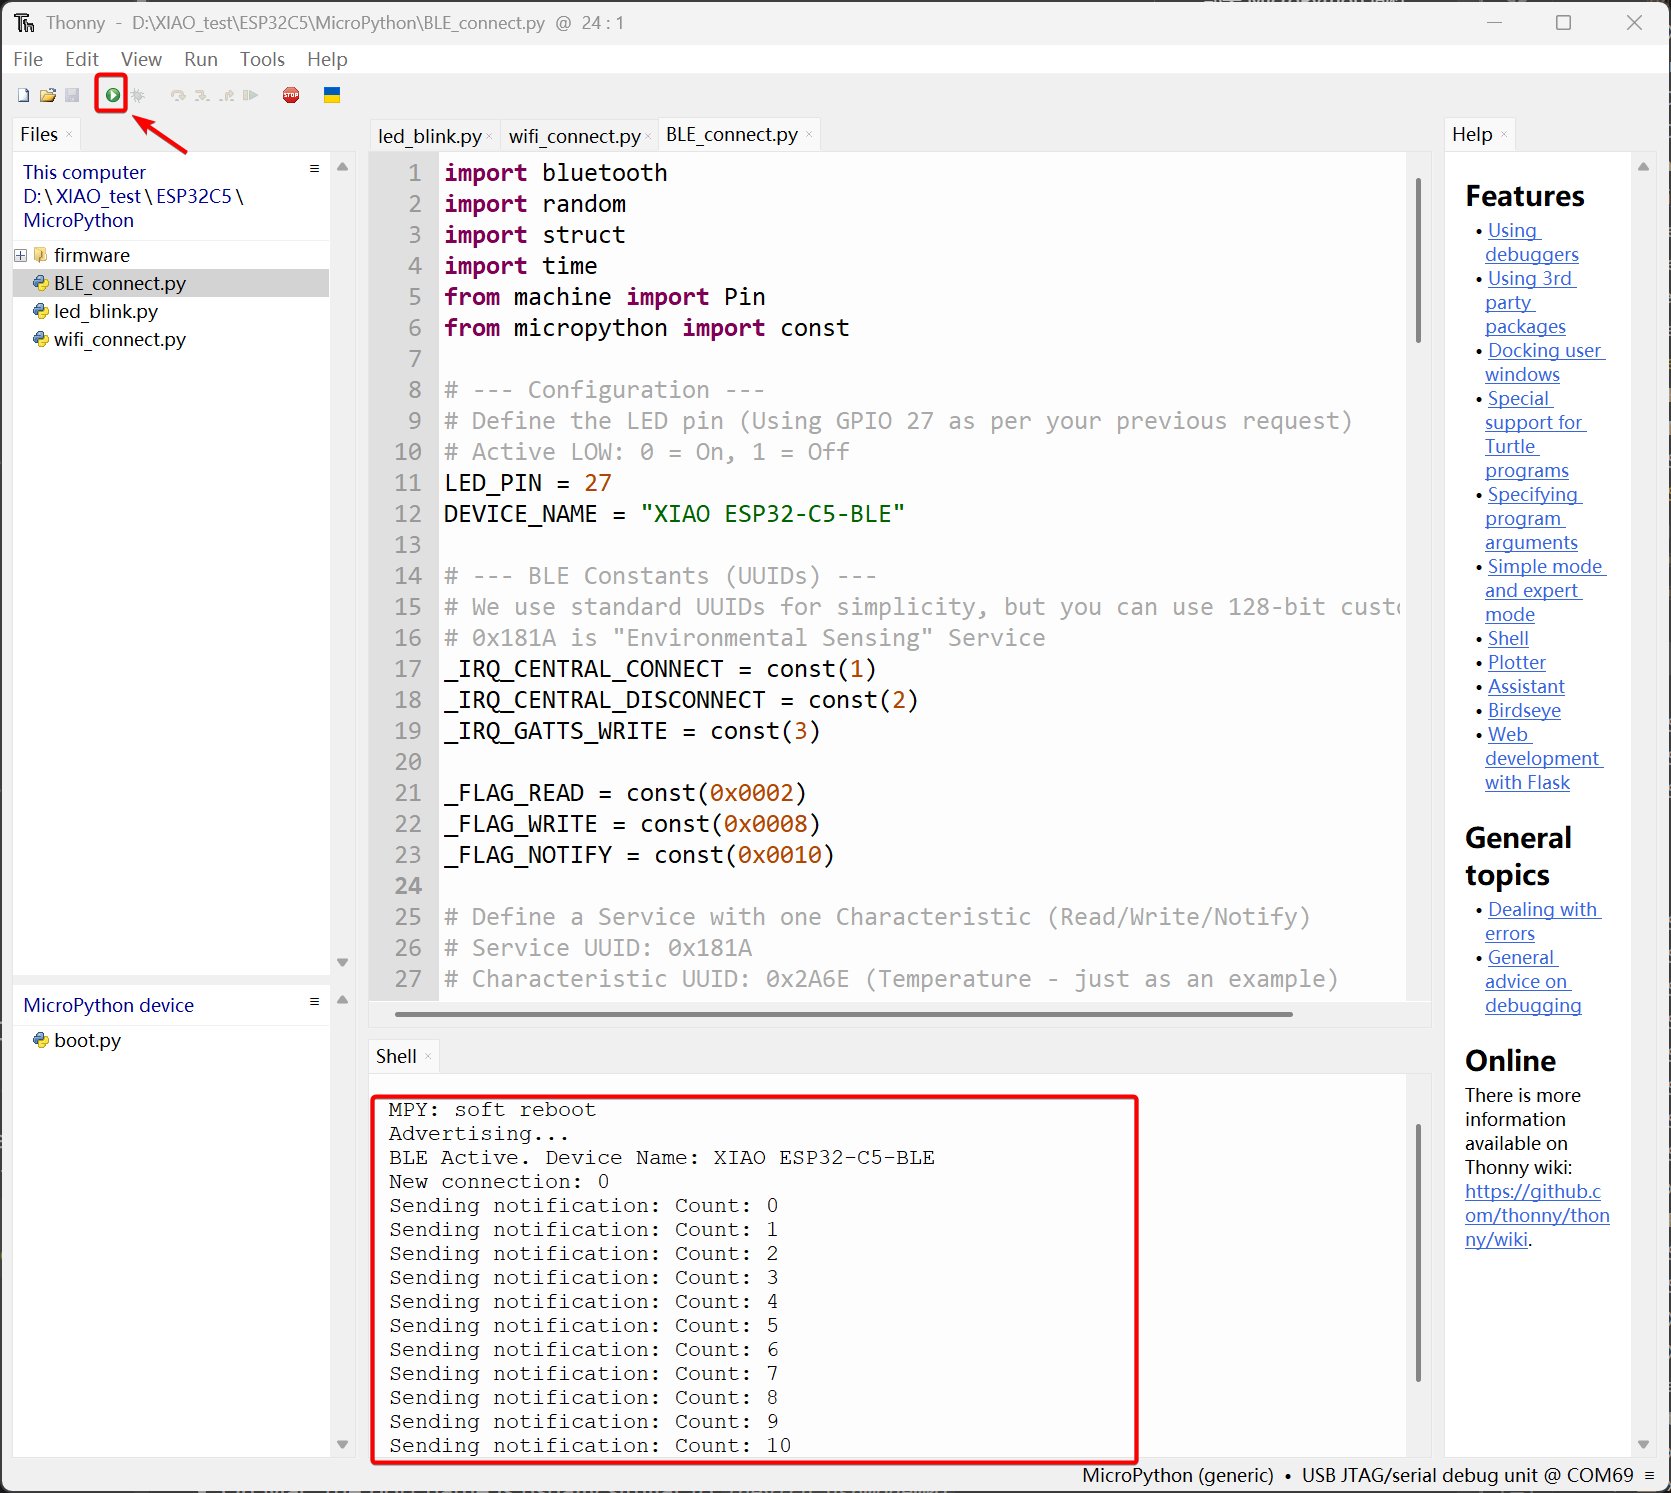This screenshot has height=1493, width=1671.
Task: Expand the firmware folder
Action: (x=20, y=255)
